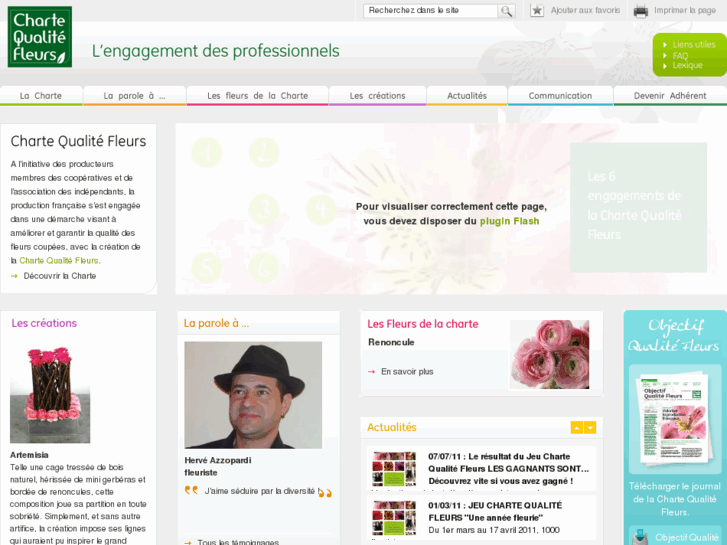
Task: Open Les fleurs de la Charte tab
Action: 257,96
